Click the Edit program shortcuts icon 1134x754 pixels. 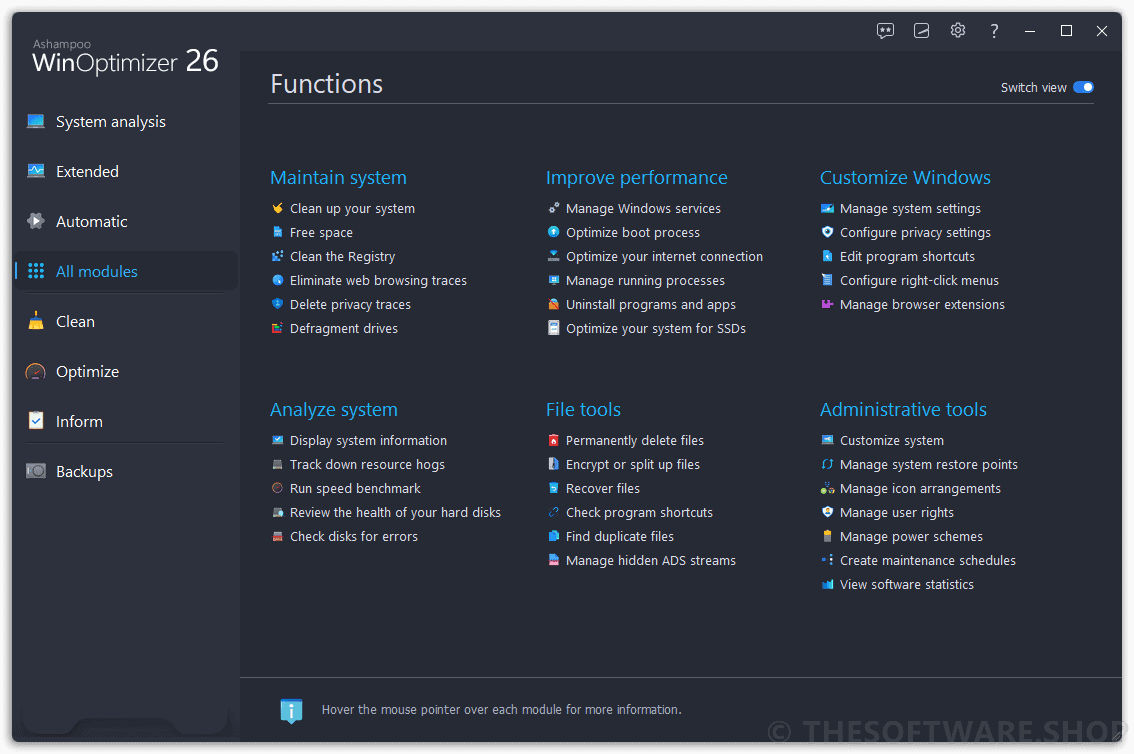[827, 256]
